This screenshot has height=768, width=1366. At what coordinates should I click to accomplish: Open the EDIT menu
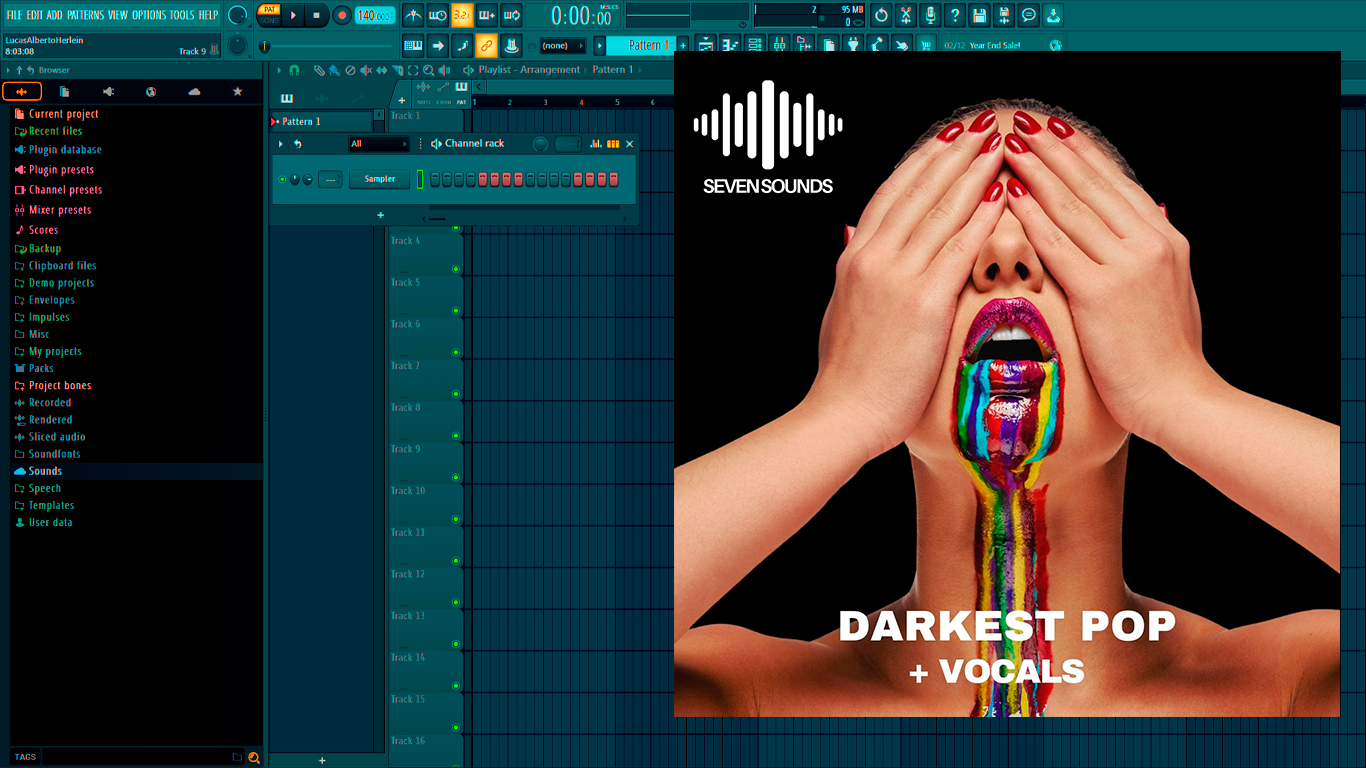pyautogui.click(x=35, y=15)
